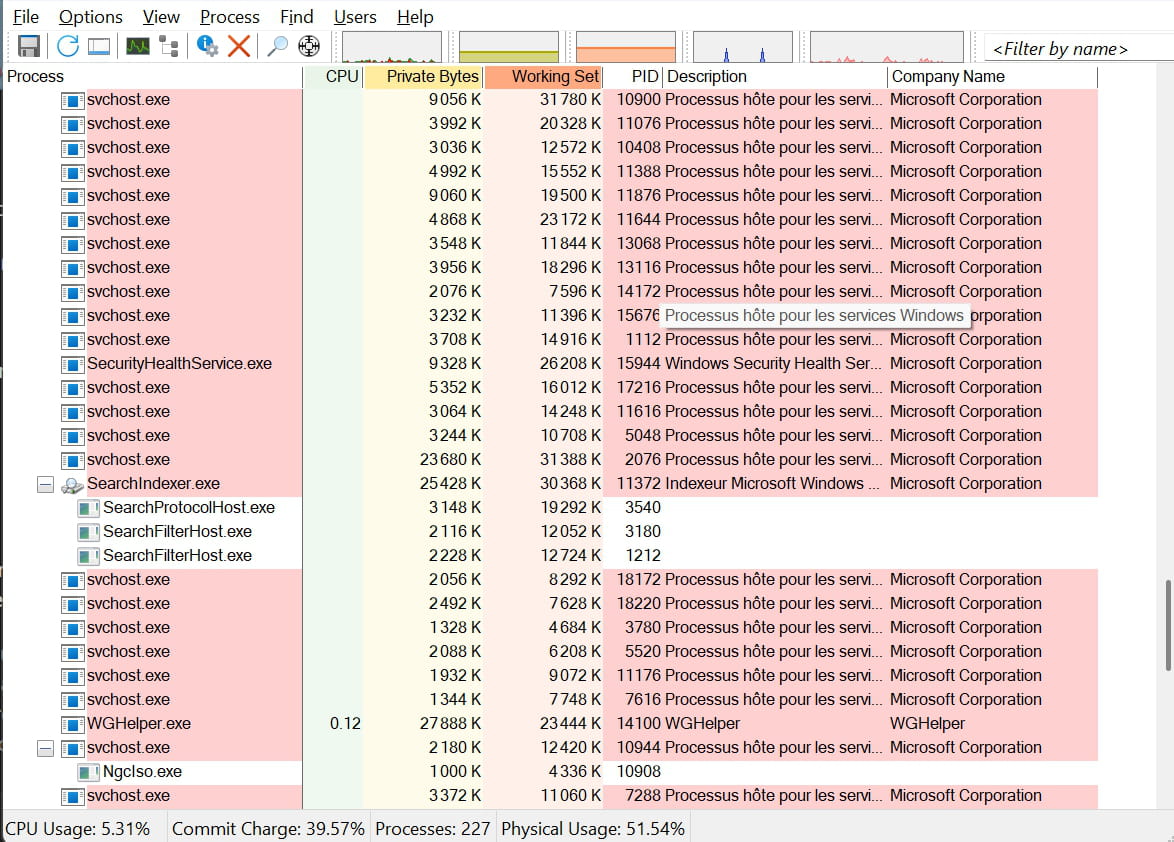Sort by the Working Set column header
1174x842 pixels.
tap(544, 77)
